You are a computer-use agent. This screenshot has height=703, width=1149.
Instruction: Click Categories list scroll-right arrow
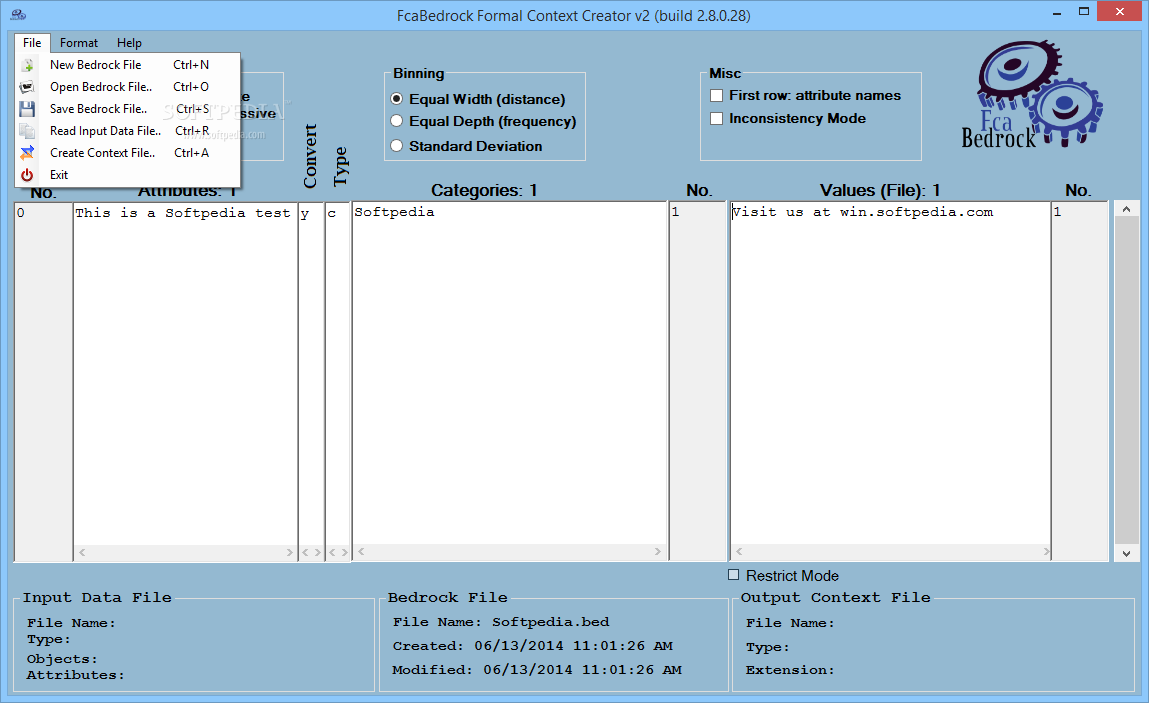tap(657, 551)
